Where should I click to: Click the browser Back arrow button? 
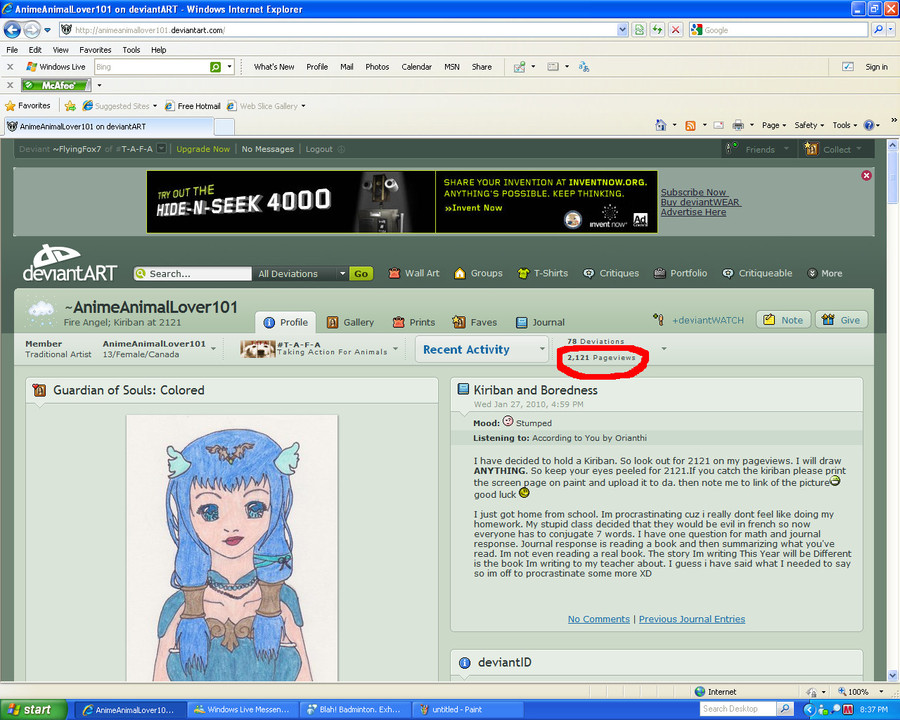coord(12,29)
